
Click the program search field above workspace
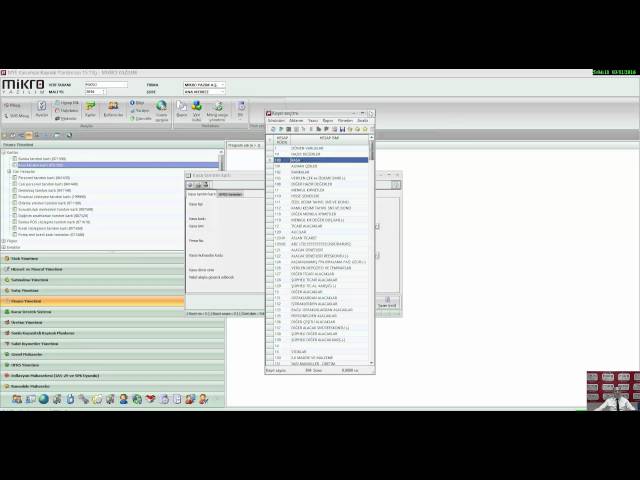pyautogui.click(x=244, y=145)
